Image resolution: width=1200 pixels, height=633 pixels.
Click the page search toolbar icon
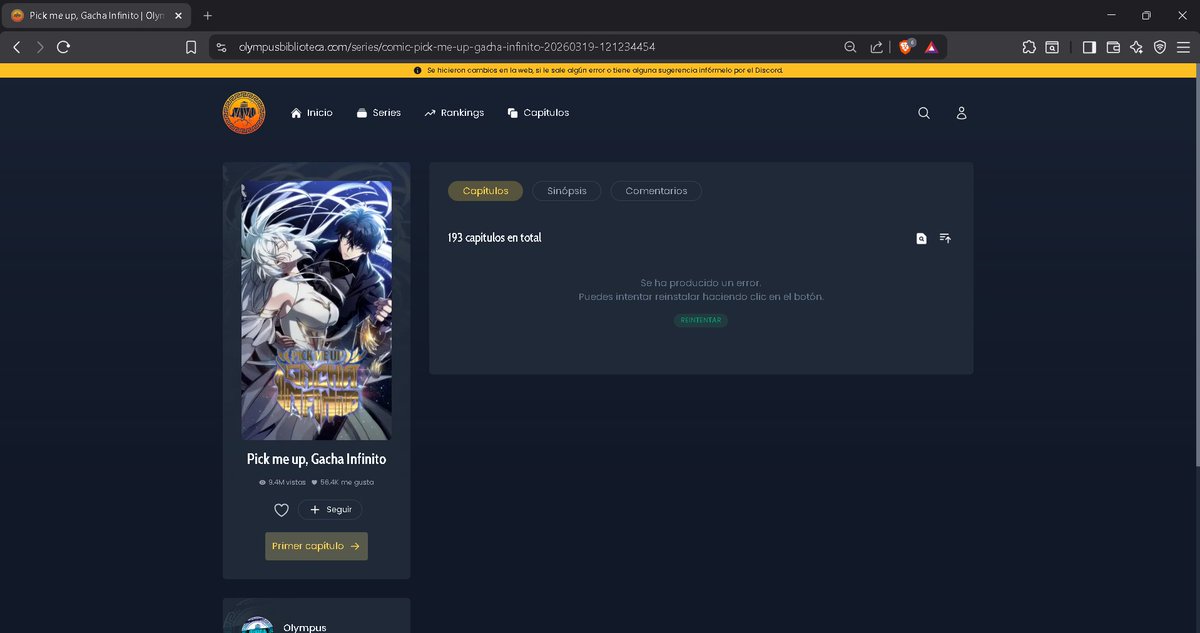click(1053, 47)
